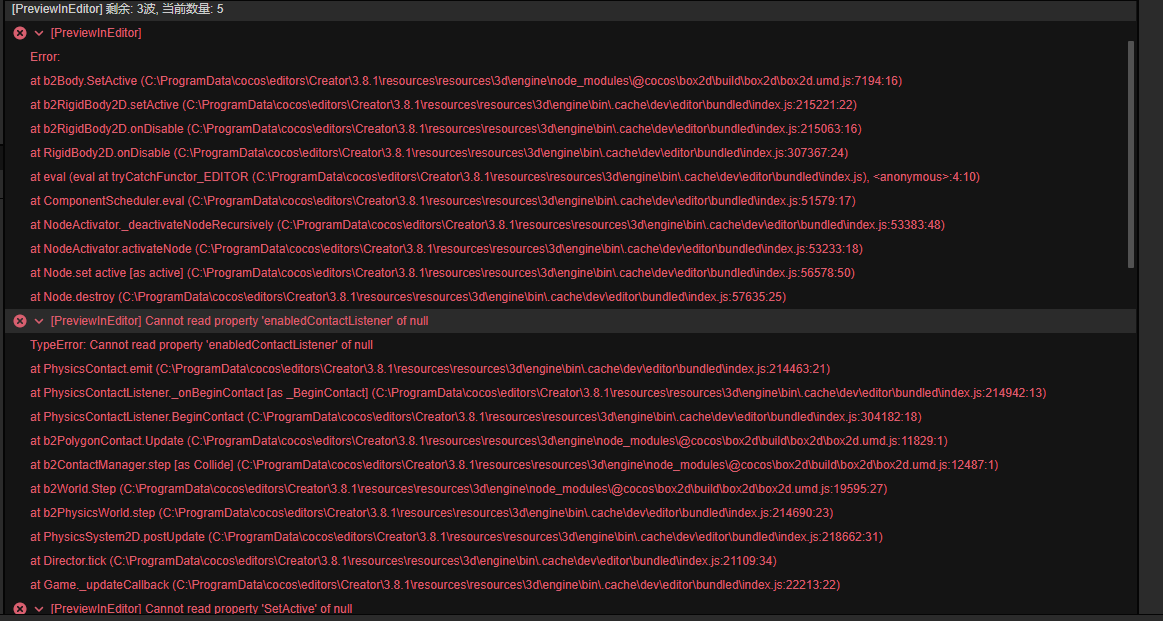
Task: Click the 'at Director.tick' stack line
Action: click(403, 560)
